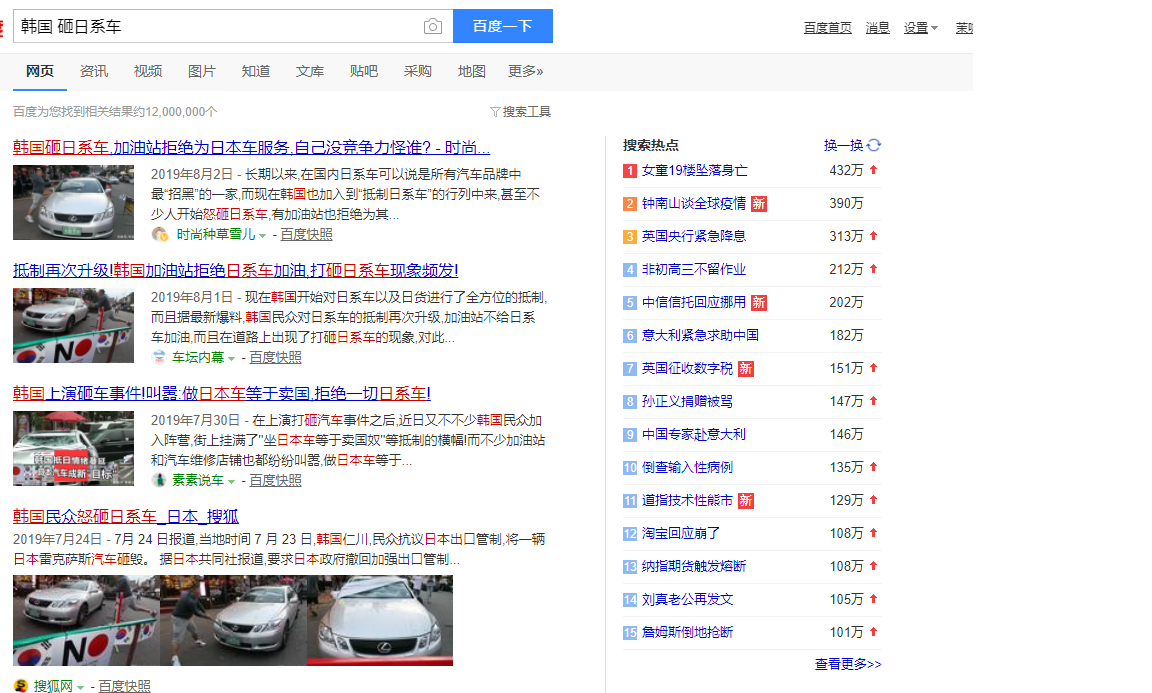This screenshot has width=1152, height=693.
Task: Switch to the 网页 tab
Action: (x=40, y=71)
